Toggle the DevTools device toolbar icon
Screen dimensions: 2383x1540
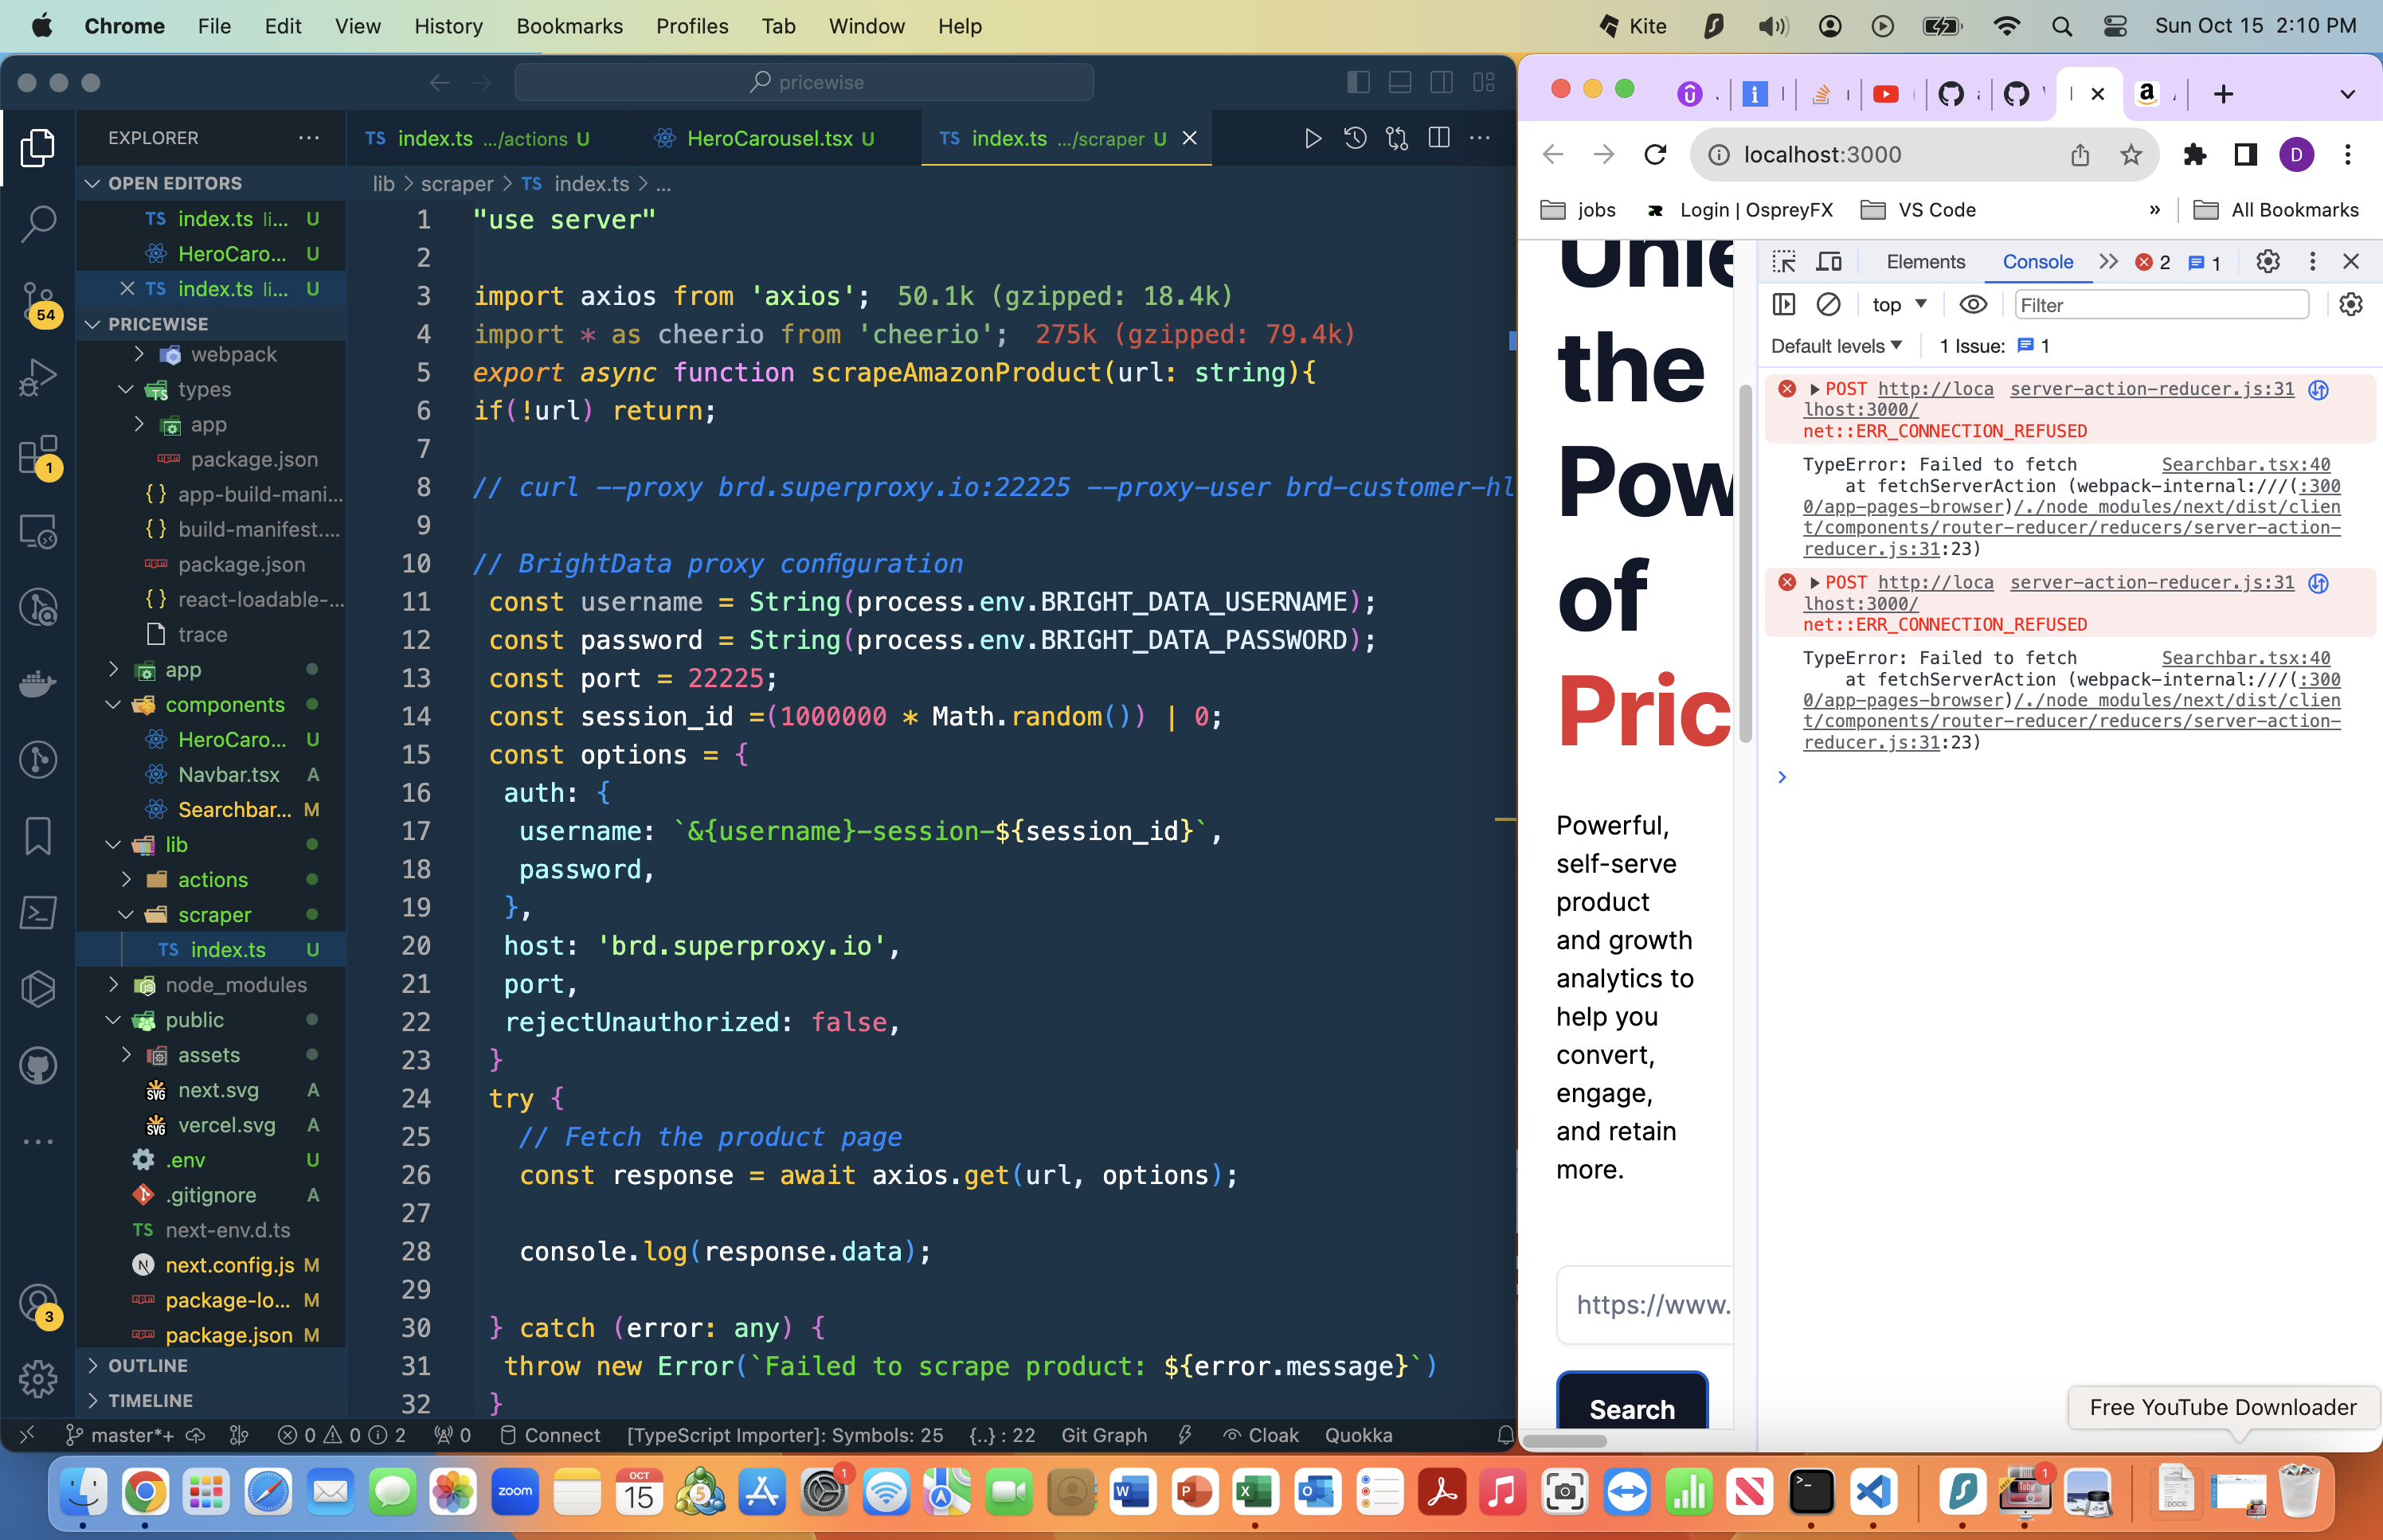1829,262
